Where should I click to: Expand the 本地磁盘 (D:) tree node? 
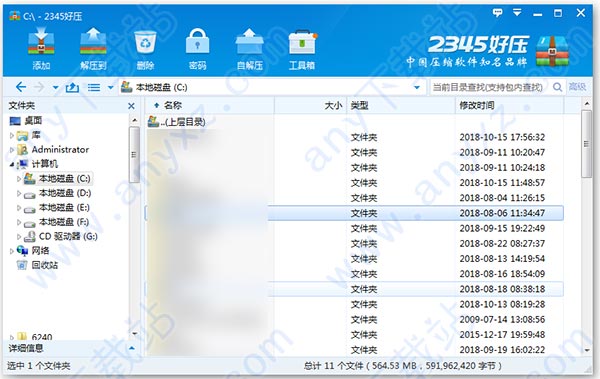pyautogui.click(x=19, y=193)
